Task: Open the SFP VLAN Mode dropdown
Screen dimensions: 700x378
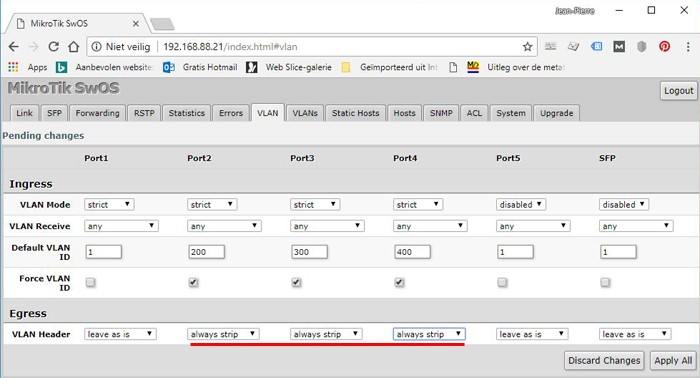Action: click(x=624, y=204)
